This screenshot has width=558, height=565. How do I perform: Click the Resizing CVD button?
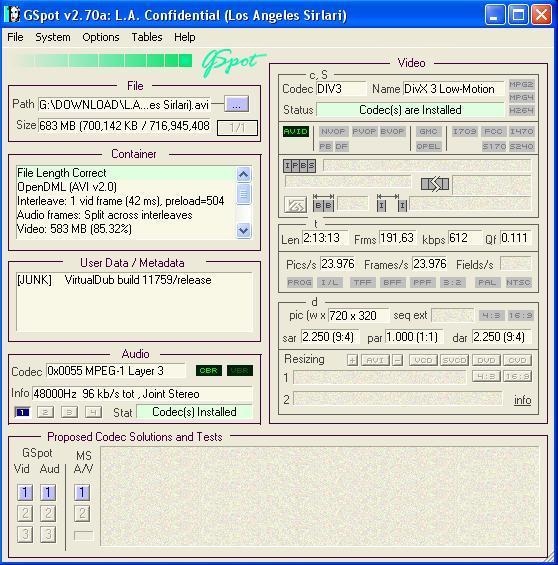tap(517, 360)
